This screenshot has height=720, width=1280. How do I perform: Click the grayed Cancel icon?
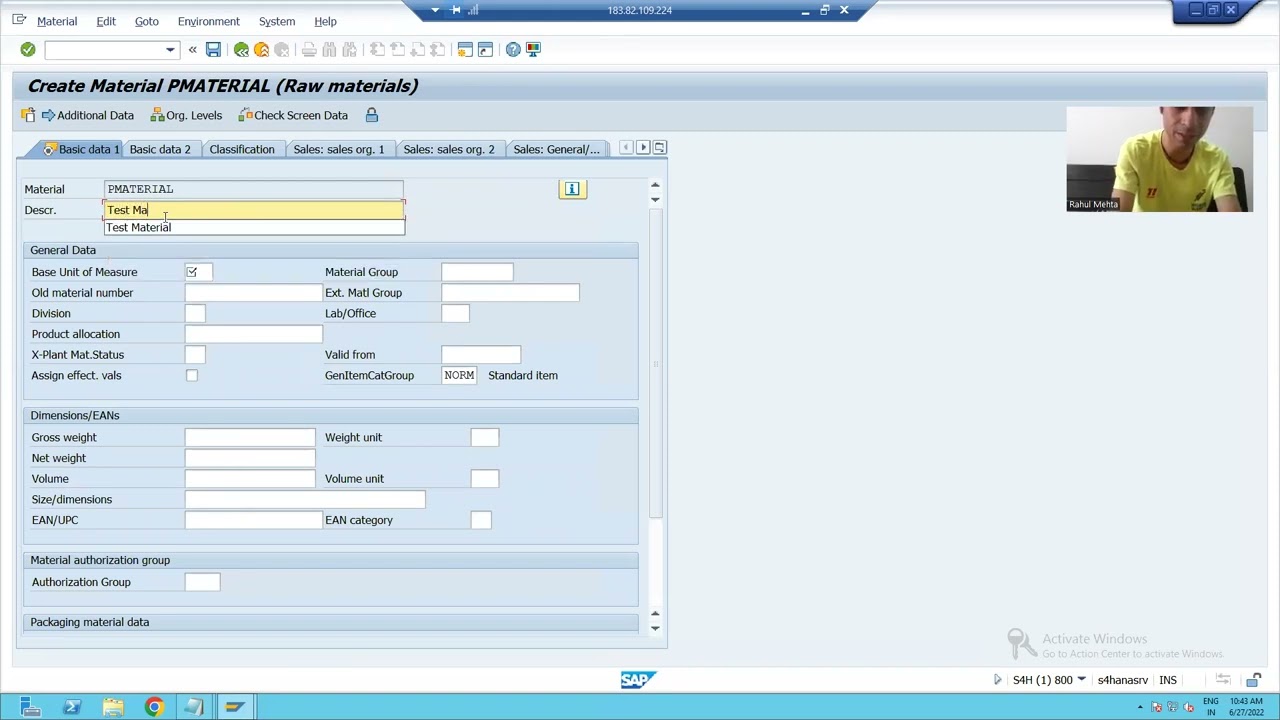coord(281,49)
